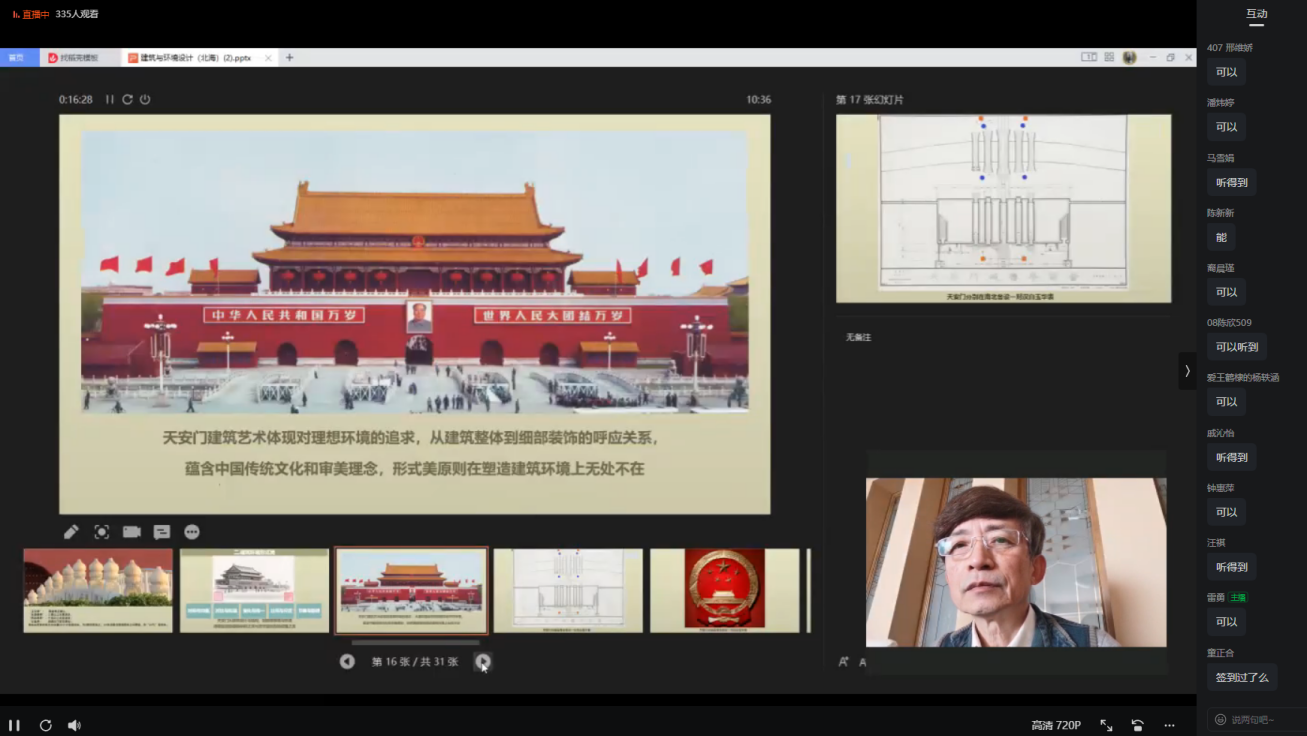Reset the presentation timer
1307x736 pixels.
[127, 100]
